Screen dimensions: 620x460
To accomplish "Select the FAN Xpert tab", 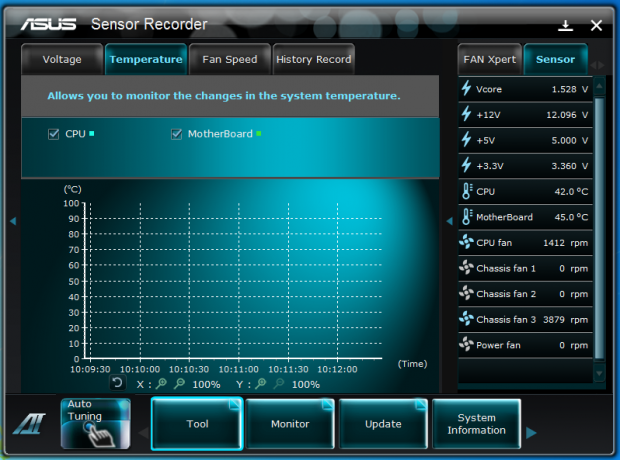I will 489,60.
